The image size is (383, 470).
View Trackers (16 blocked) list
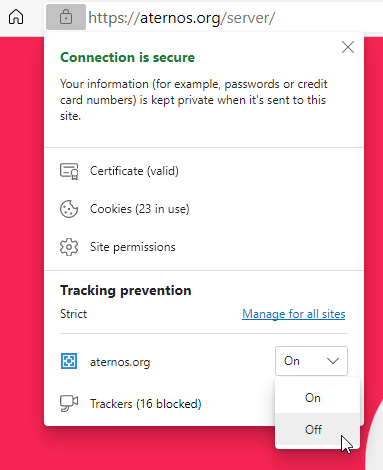(x=146, y=404)
